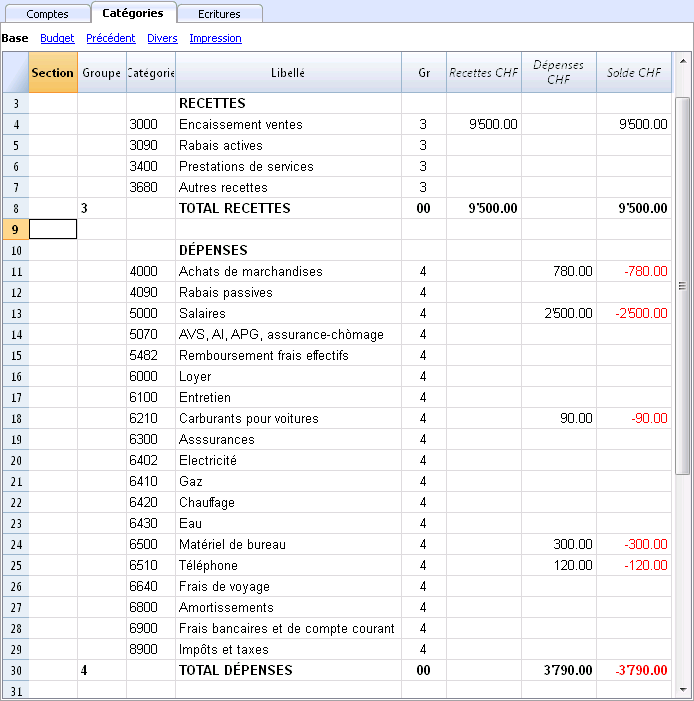This screenshot has height=701, width=694.
Task: Click the Achats de marchandises label
Action: coord(251,271)
